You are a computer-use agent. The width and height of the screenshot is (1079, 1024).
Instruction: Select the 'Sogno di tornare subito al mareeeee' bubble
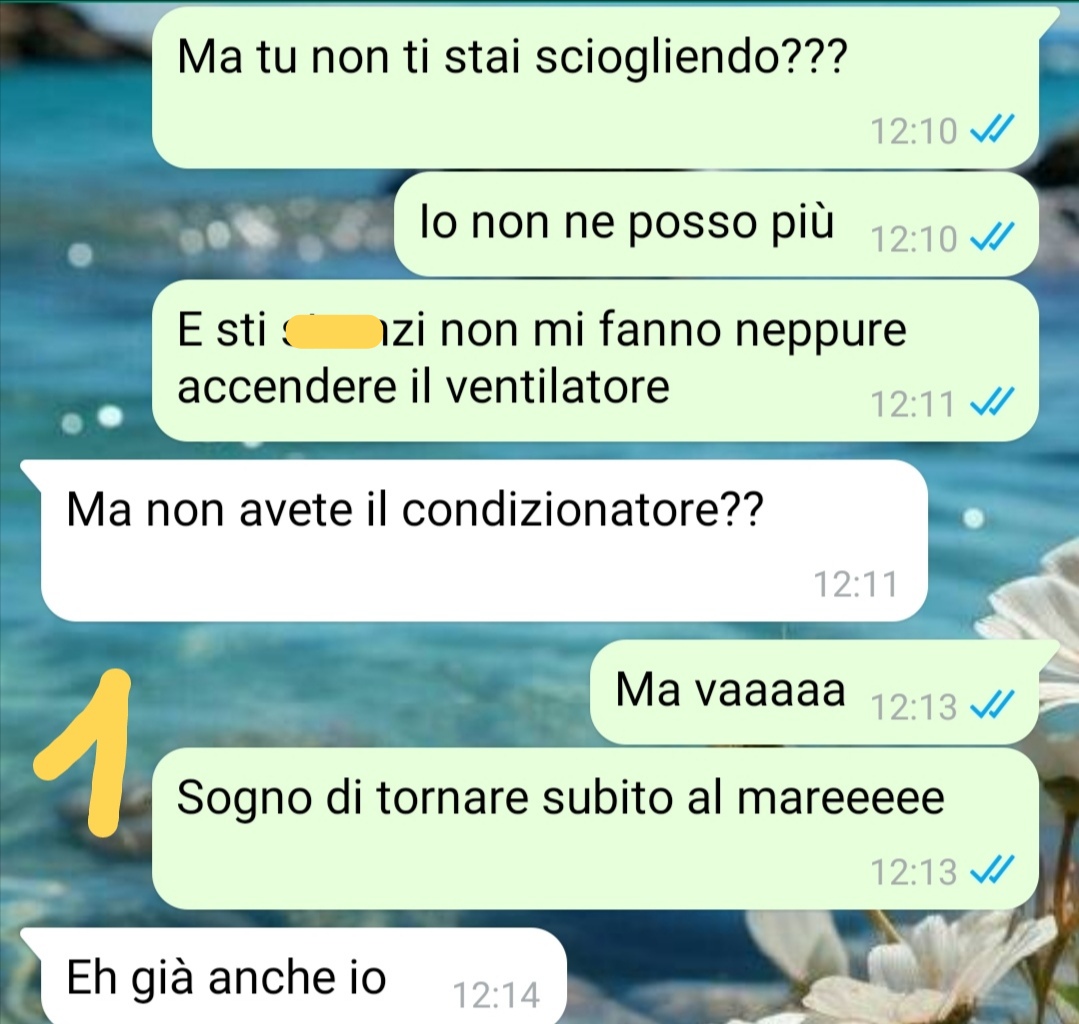pyautogui.click(x=595, y=829)
